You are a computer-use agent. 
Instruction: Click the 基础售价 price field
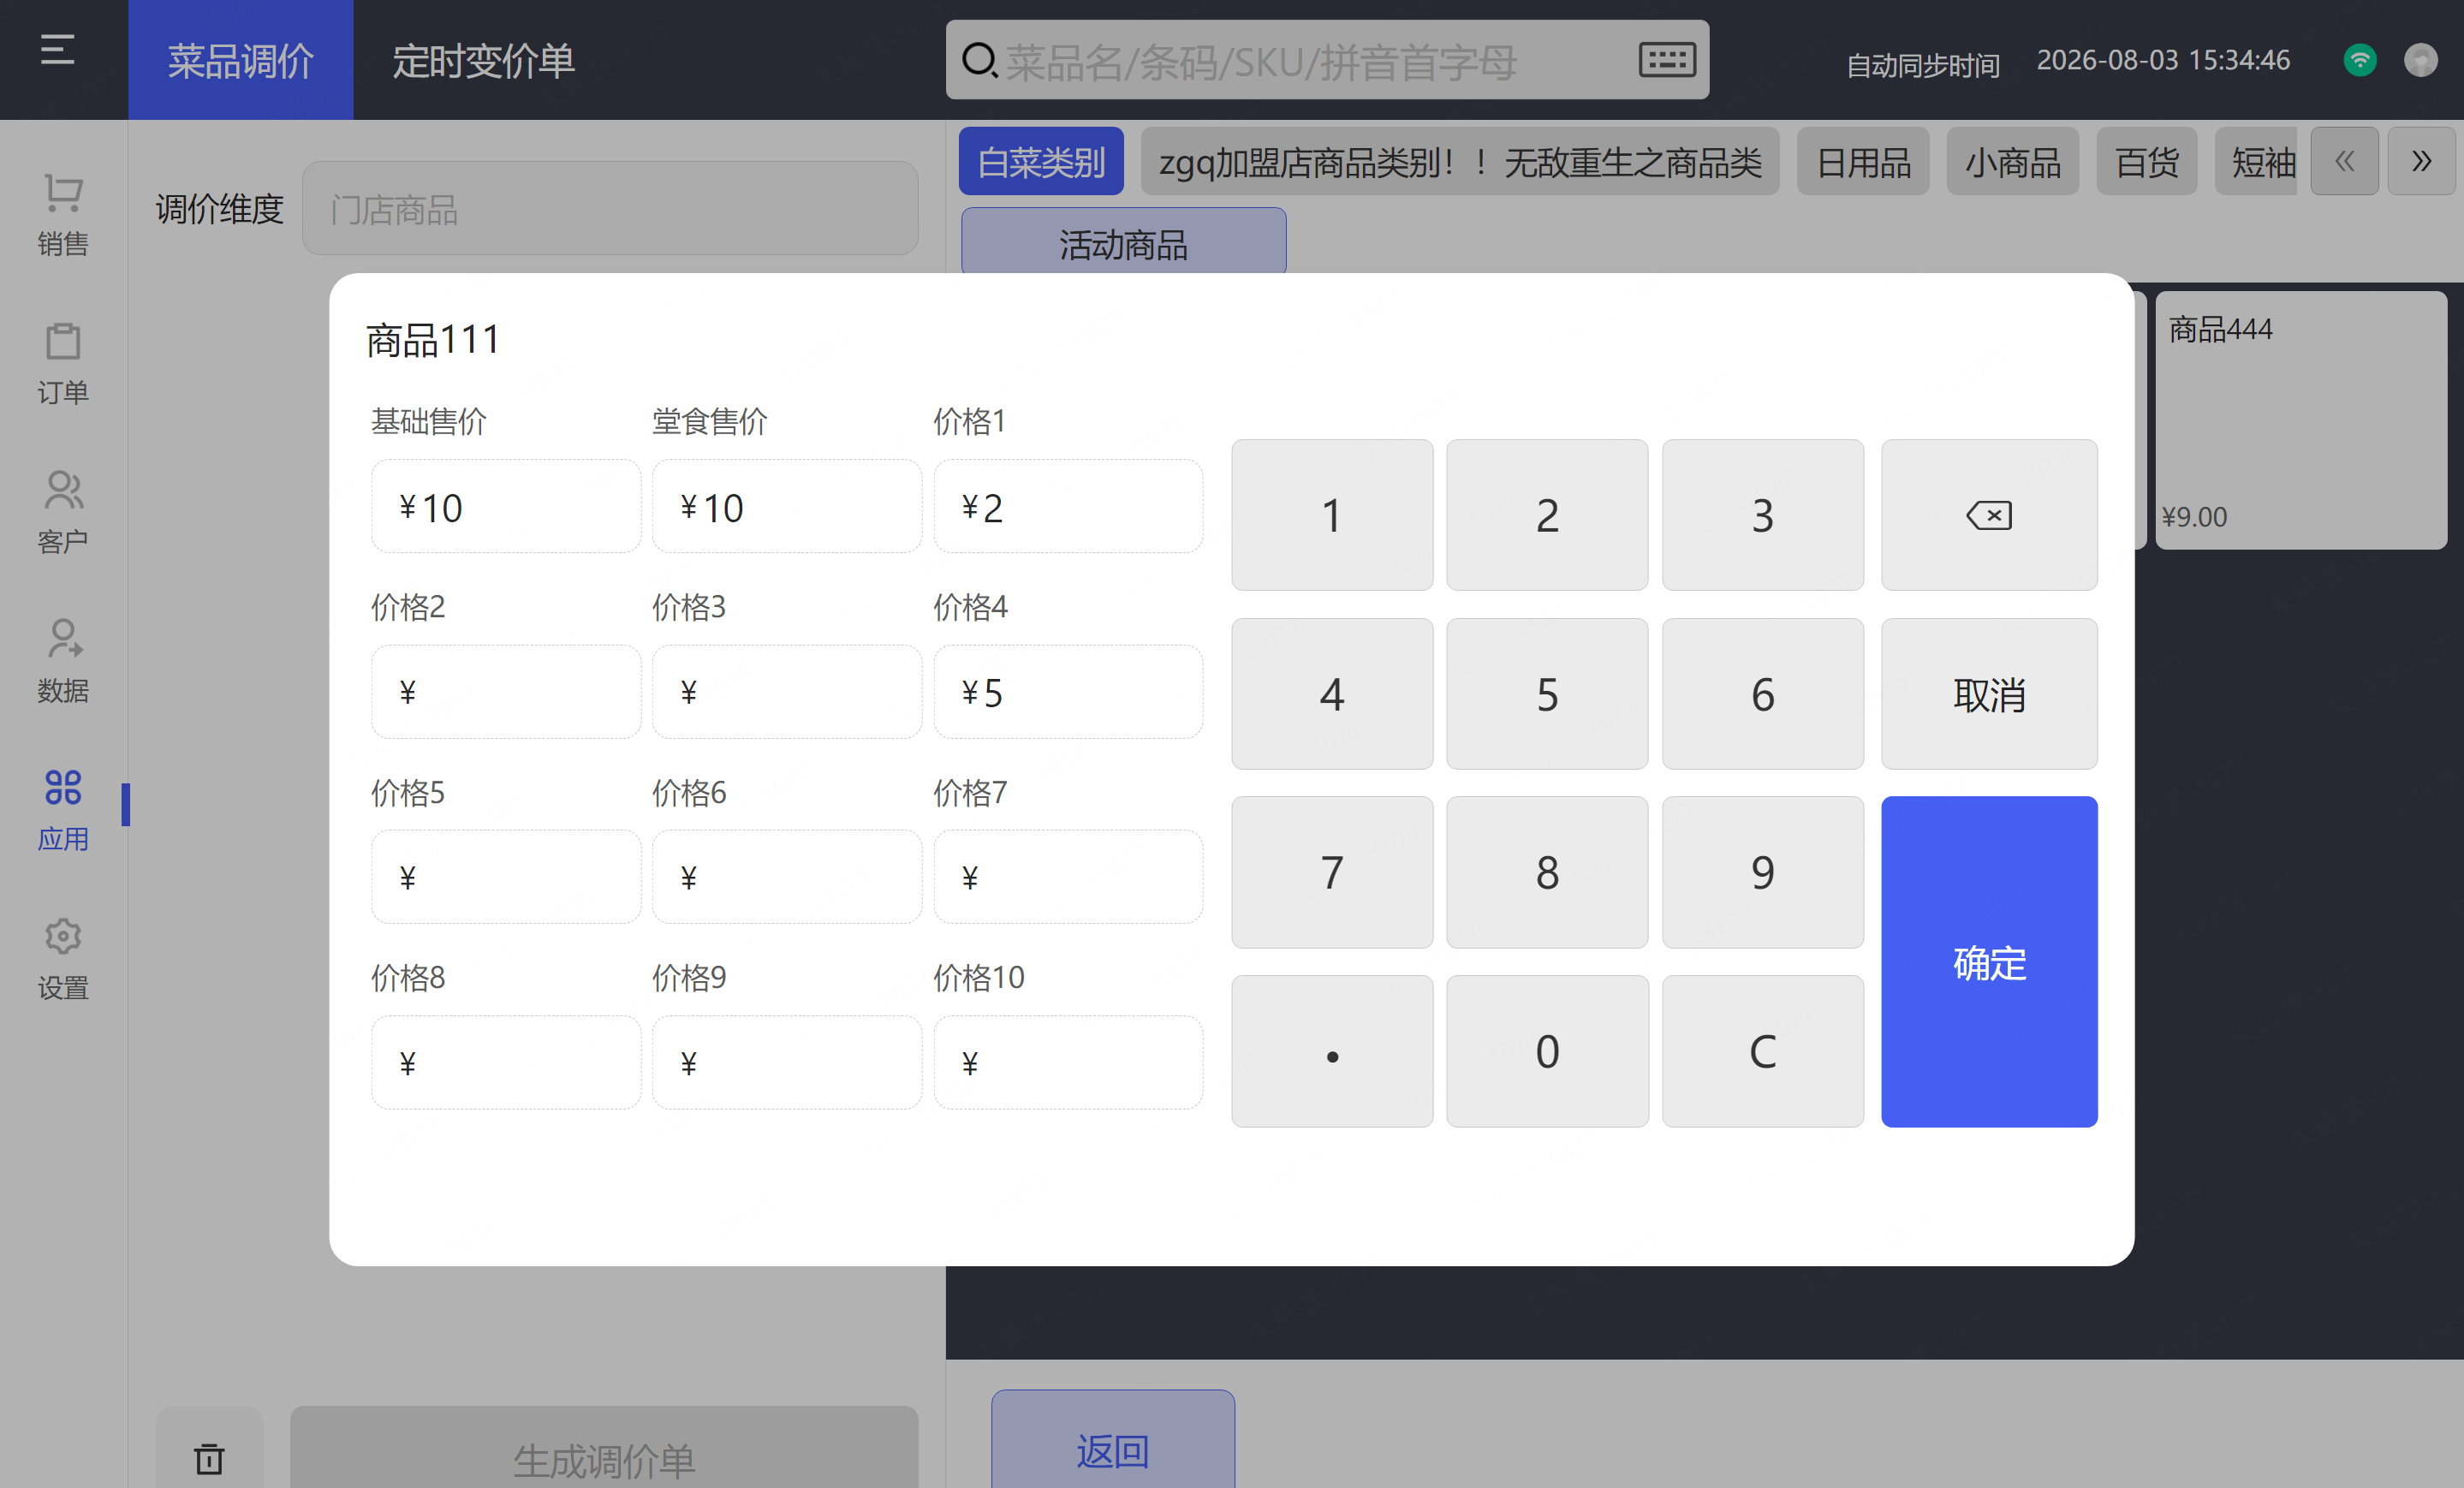(506, 506)
